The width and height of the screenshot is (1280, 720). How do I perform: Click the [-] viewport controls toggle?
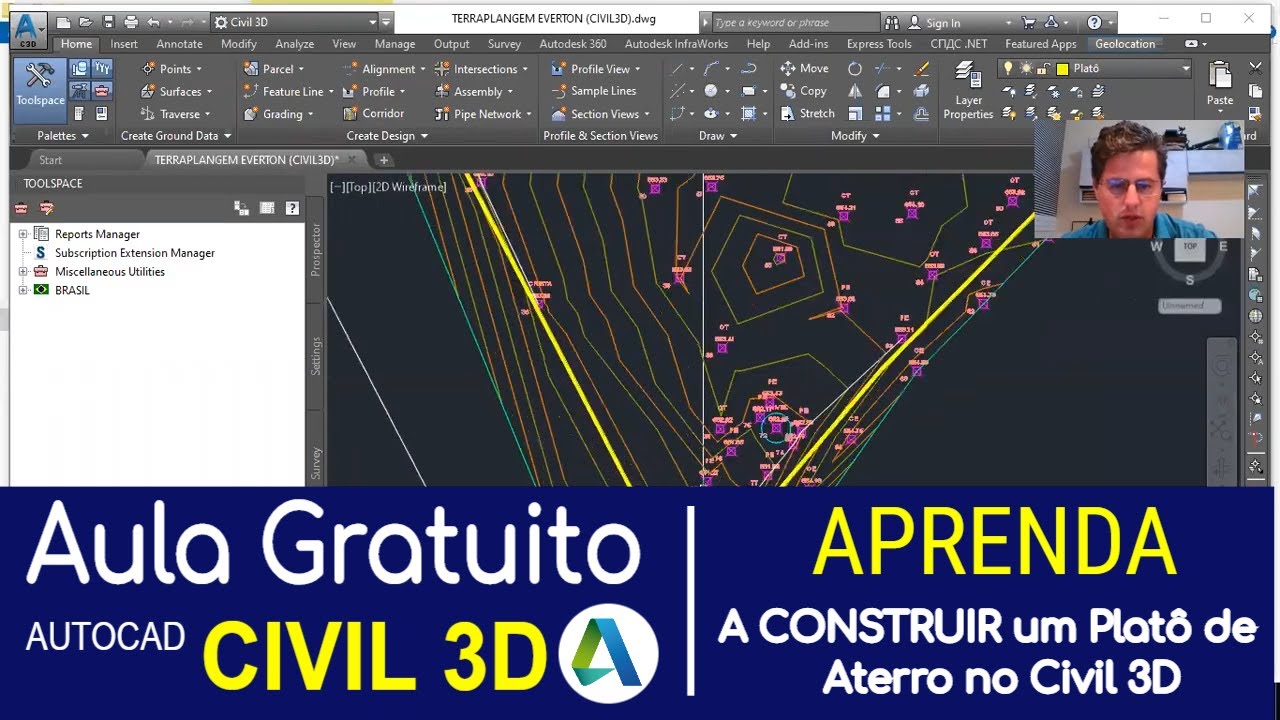pos(337,187)
